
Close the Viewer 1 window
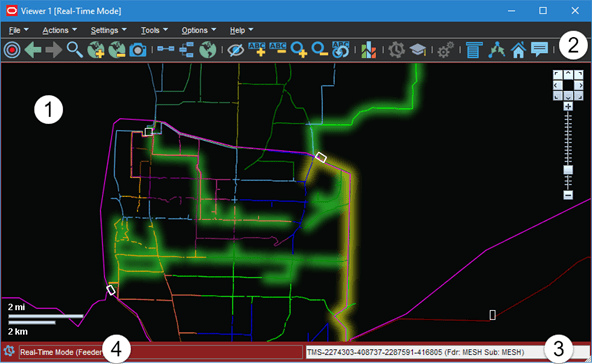(575, 11)
